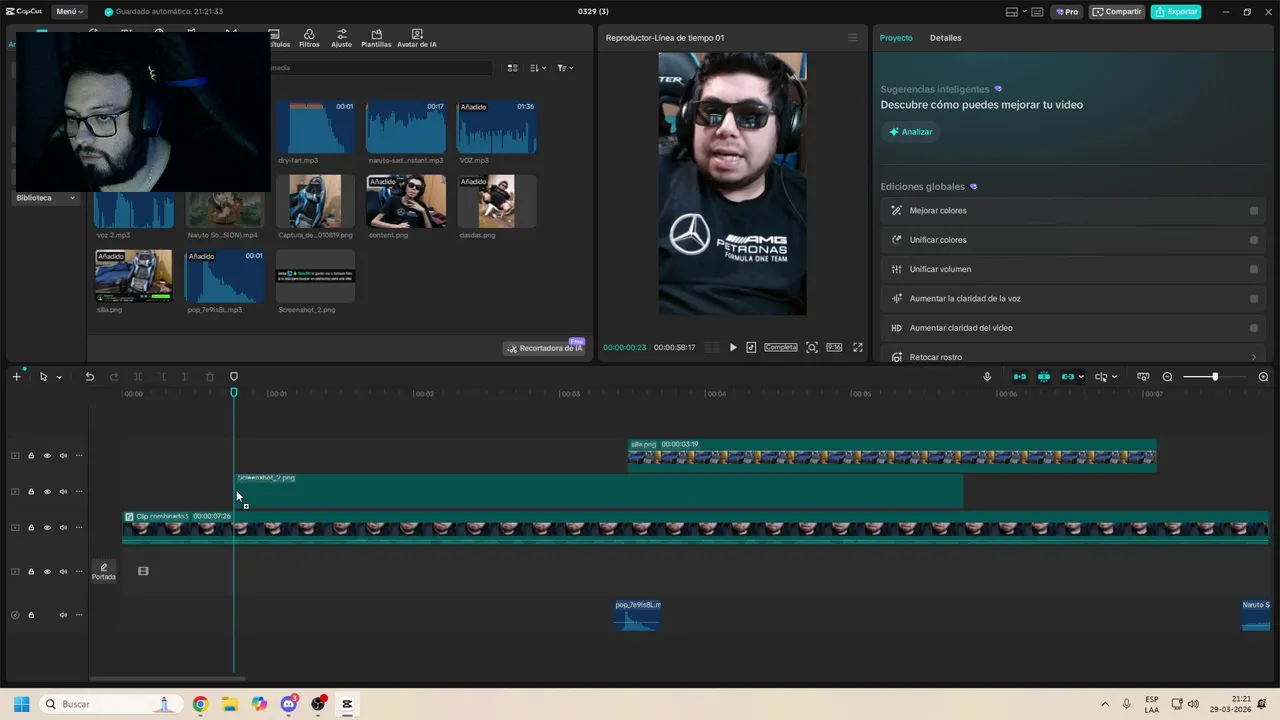The width and height of the screenshot is (1280, 720).
Task: Expand the Biblioteca dropdown
Action: tap(45, 198)
